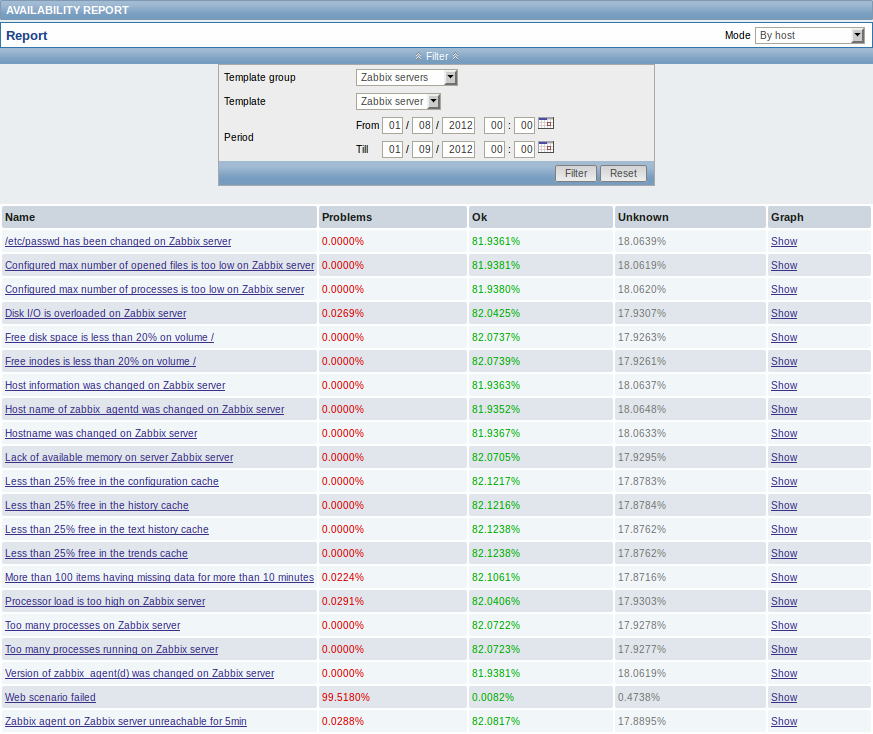873x734 pixels.
Task: Open the From date calendar picker
Action: point(546,124)
